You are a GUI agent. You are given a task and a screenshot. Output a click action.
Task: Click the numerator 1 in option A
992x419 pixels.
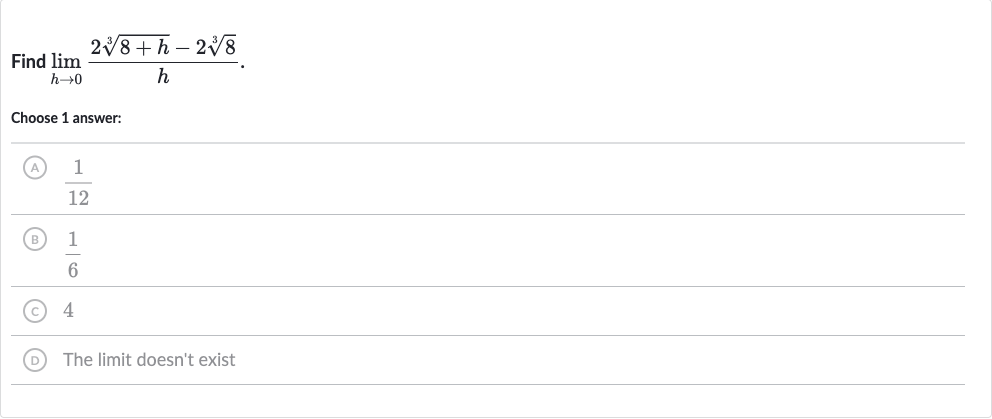tap(78, 167)
